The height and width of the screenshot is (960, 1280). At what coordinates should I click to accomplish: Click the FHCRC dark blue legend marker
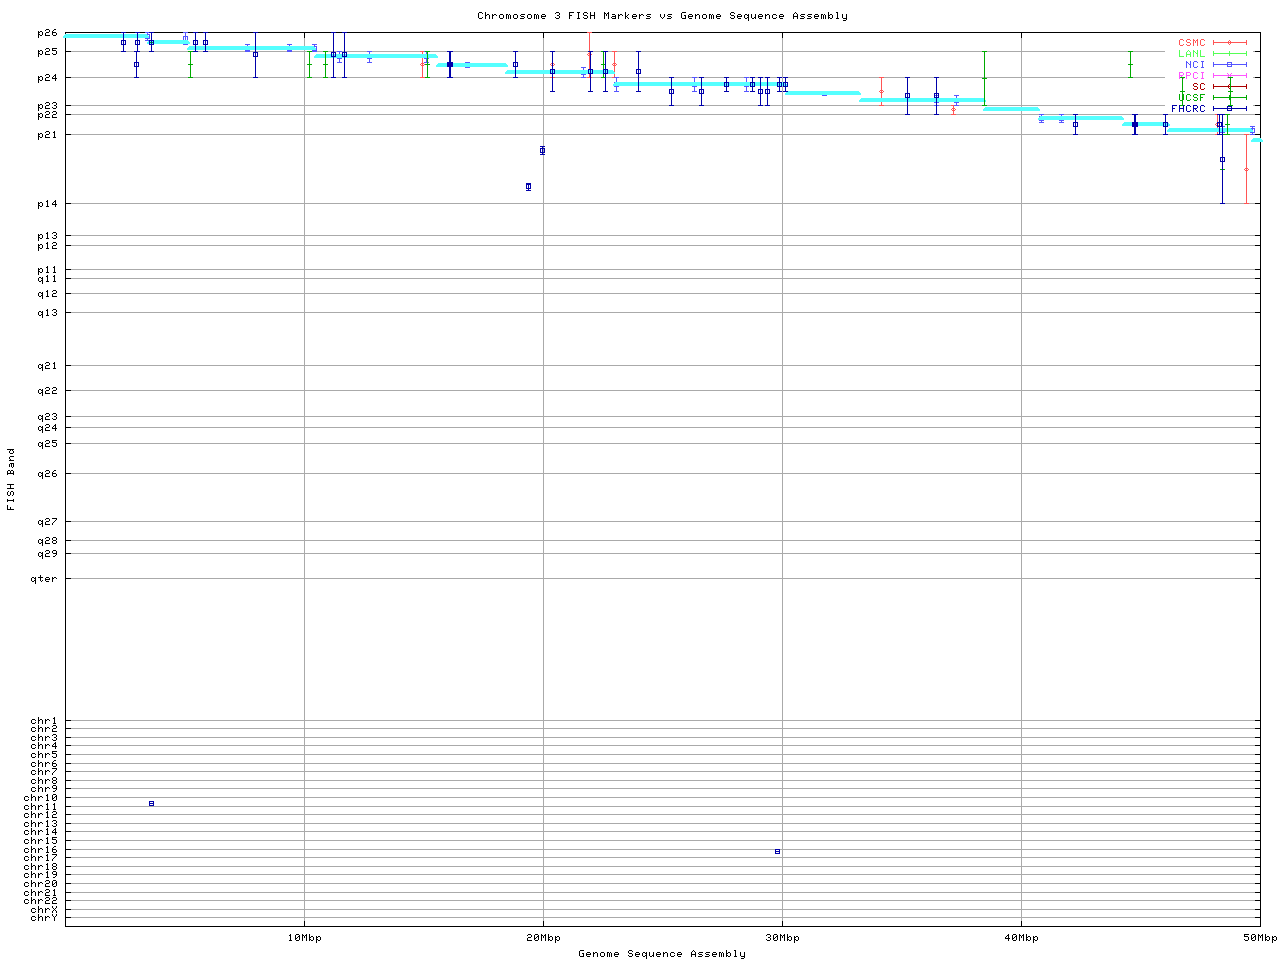tap(1229, 108)
